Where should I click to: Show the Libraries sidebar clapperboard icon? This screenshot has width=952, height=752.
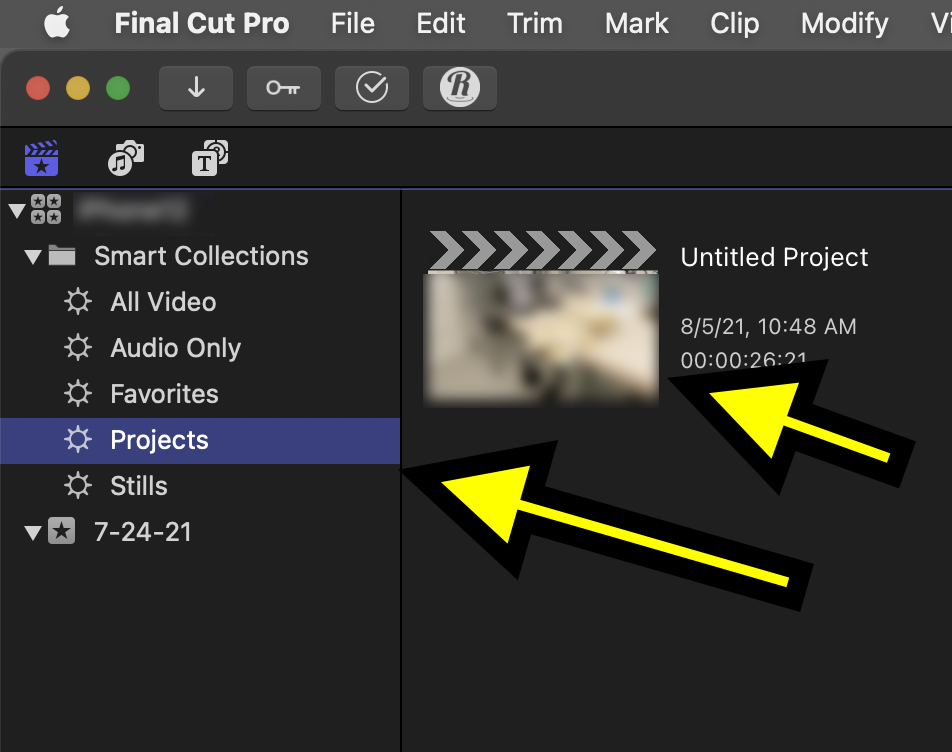[x=41, y=158]
